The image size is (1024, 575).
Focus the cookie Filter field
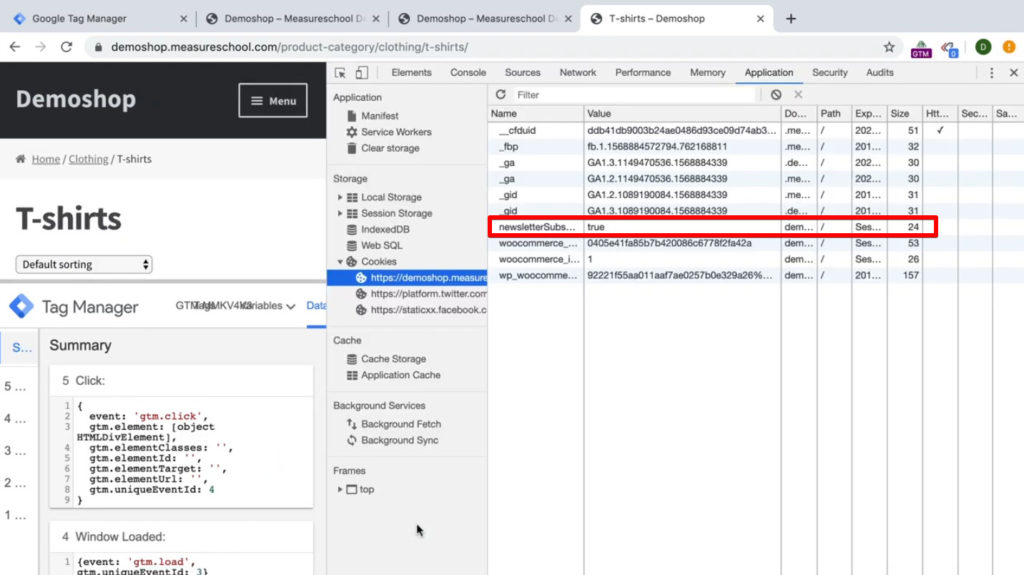[633, 95]
